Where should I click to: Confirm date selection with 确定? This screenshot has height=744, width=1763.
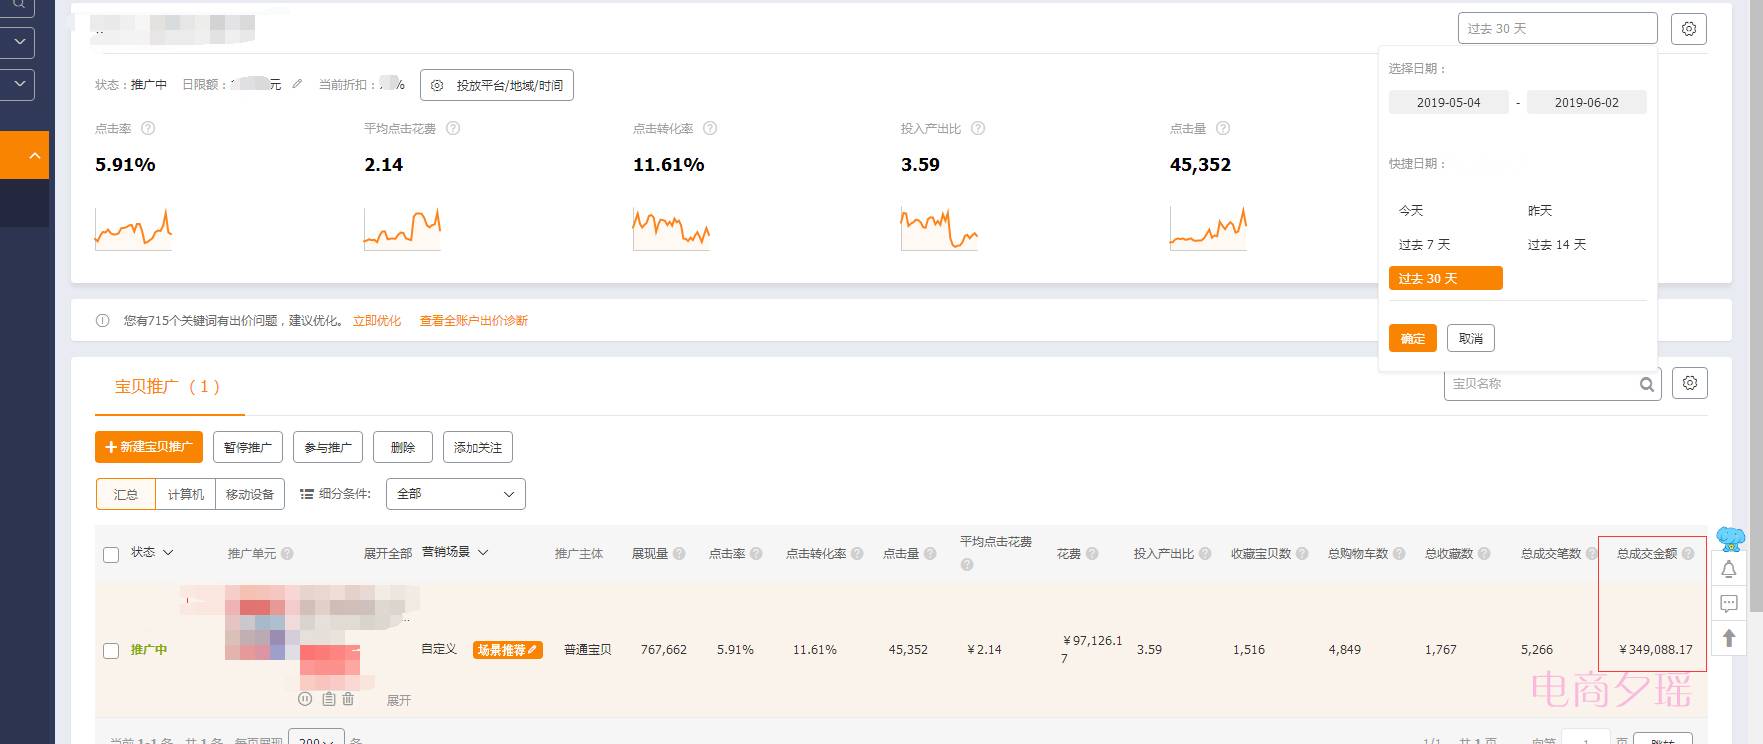click(x=1413, y=338)
